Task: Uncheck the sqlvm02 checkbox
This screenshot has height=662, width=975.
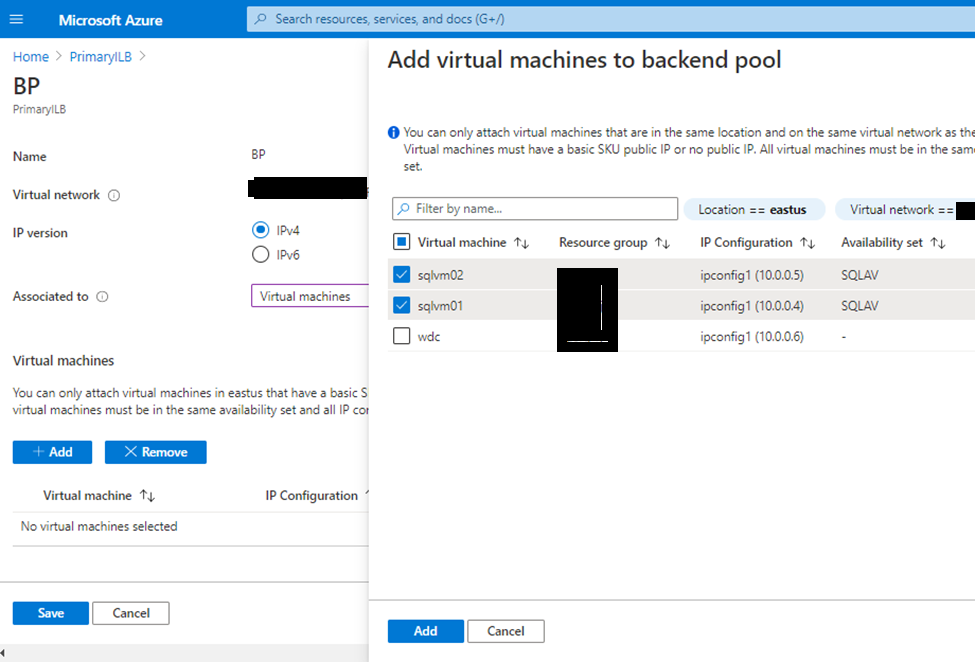Action: coord(402,274)
